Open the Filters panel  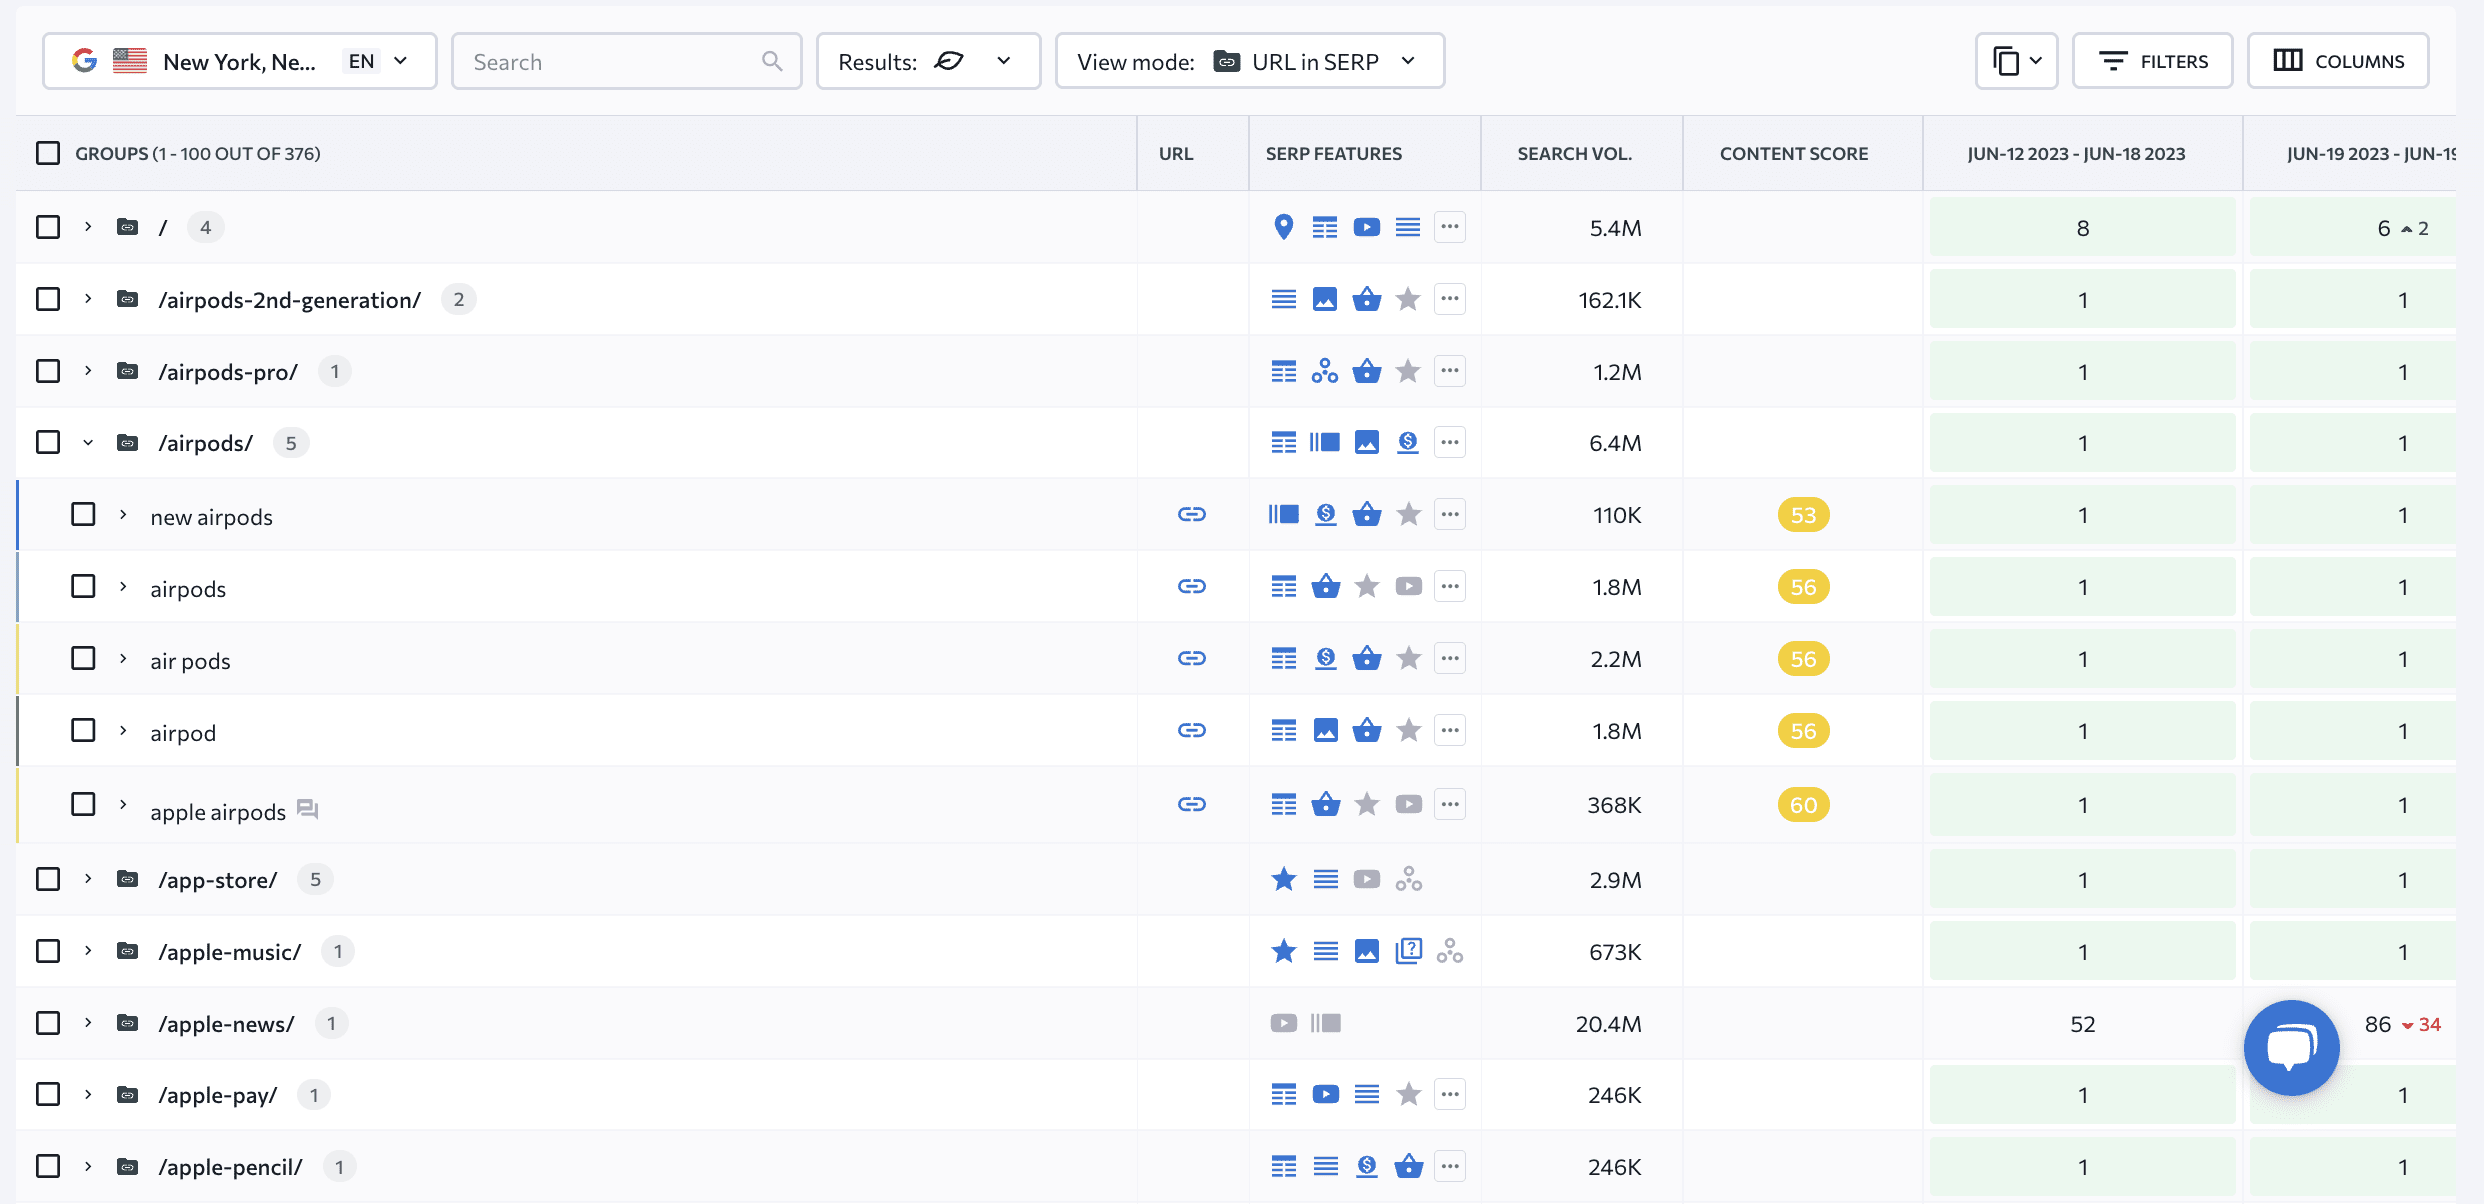tap(2153, 61)
